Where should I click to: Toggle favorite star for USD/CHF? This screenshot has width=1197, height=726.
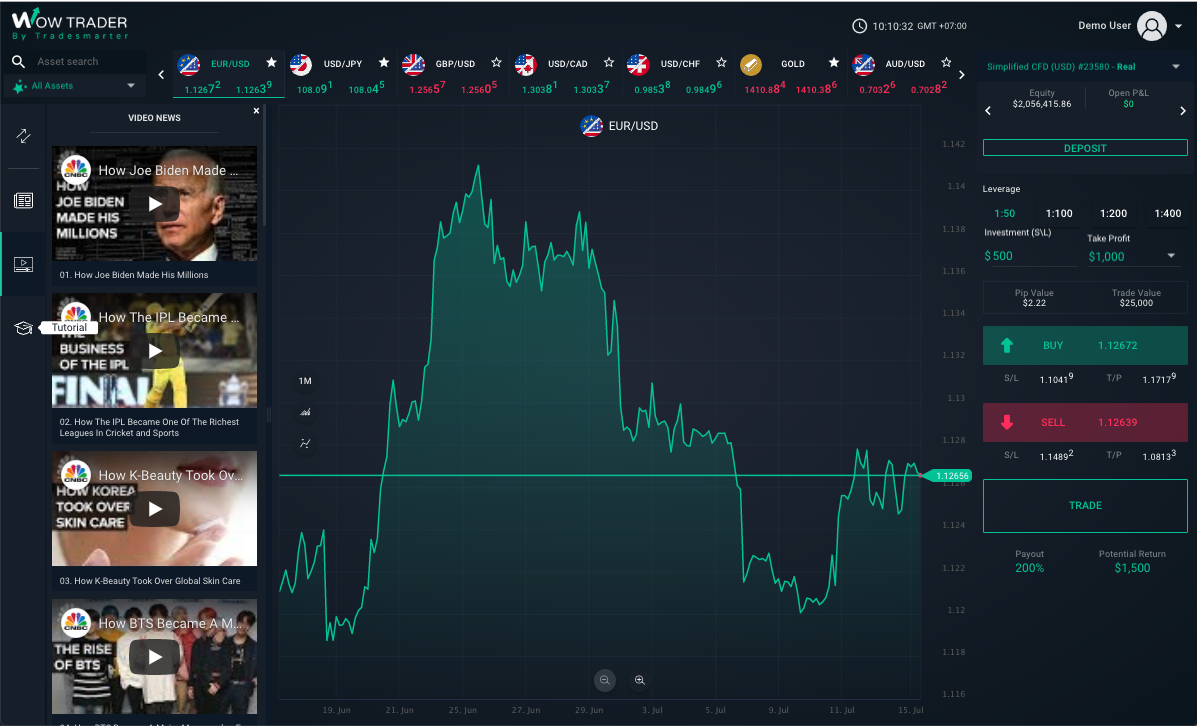(721, 63)
